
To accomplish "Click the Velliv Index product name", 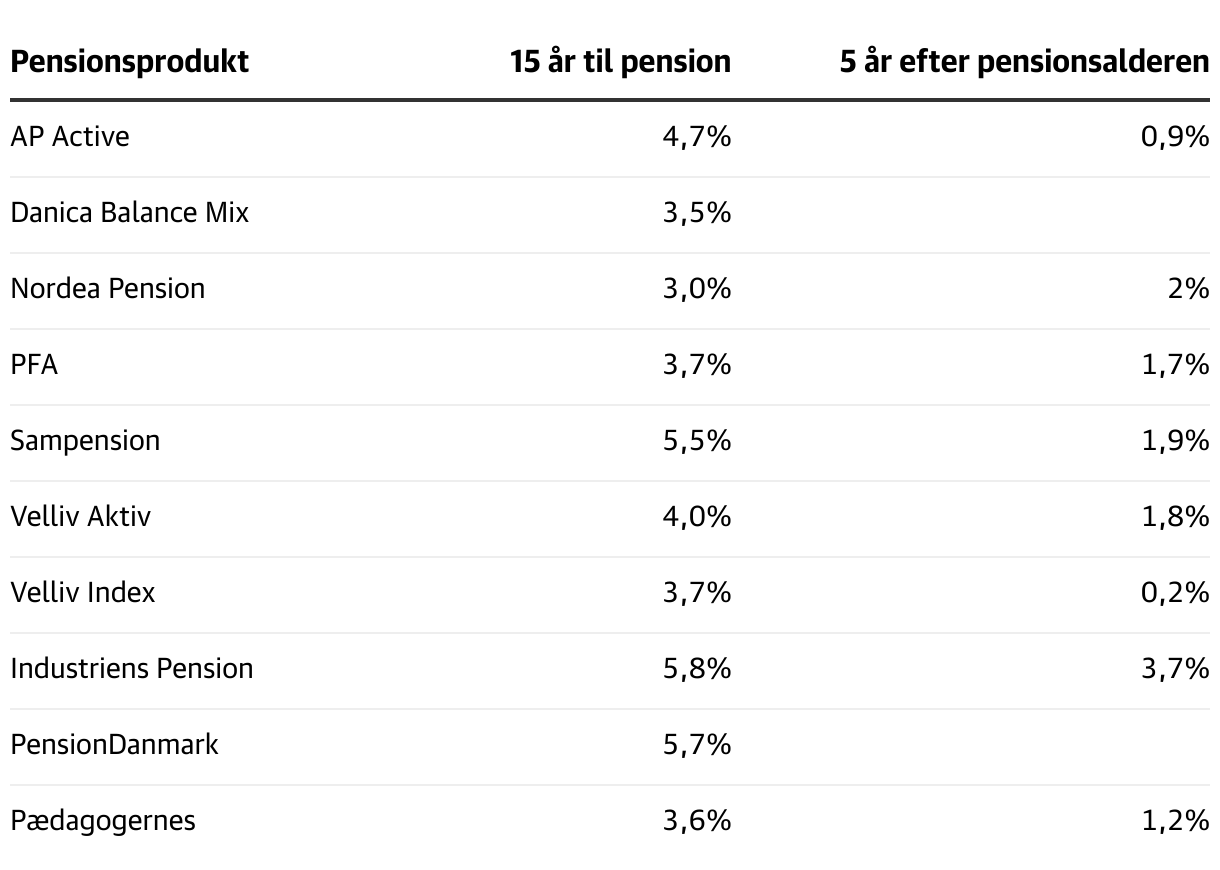I will pyautogui.click(x=83, y=593).
